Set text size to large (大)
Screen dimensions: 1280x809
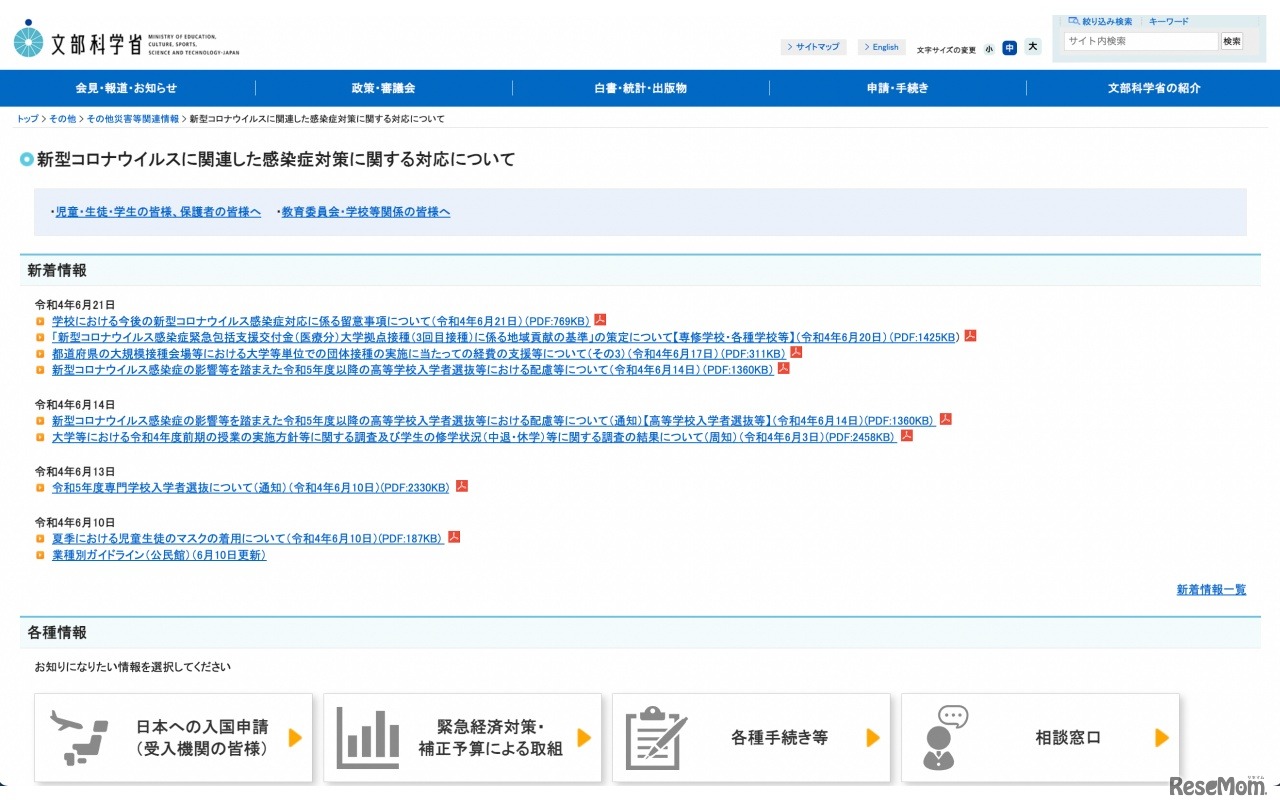[1032, 47]
